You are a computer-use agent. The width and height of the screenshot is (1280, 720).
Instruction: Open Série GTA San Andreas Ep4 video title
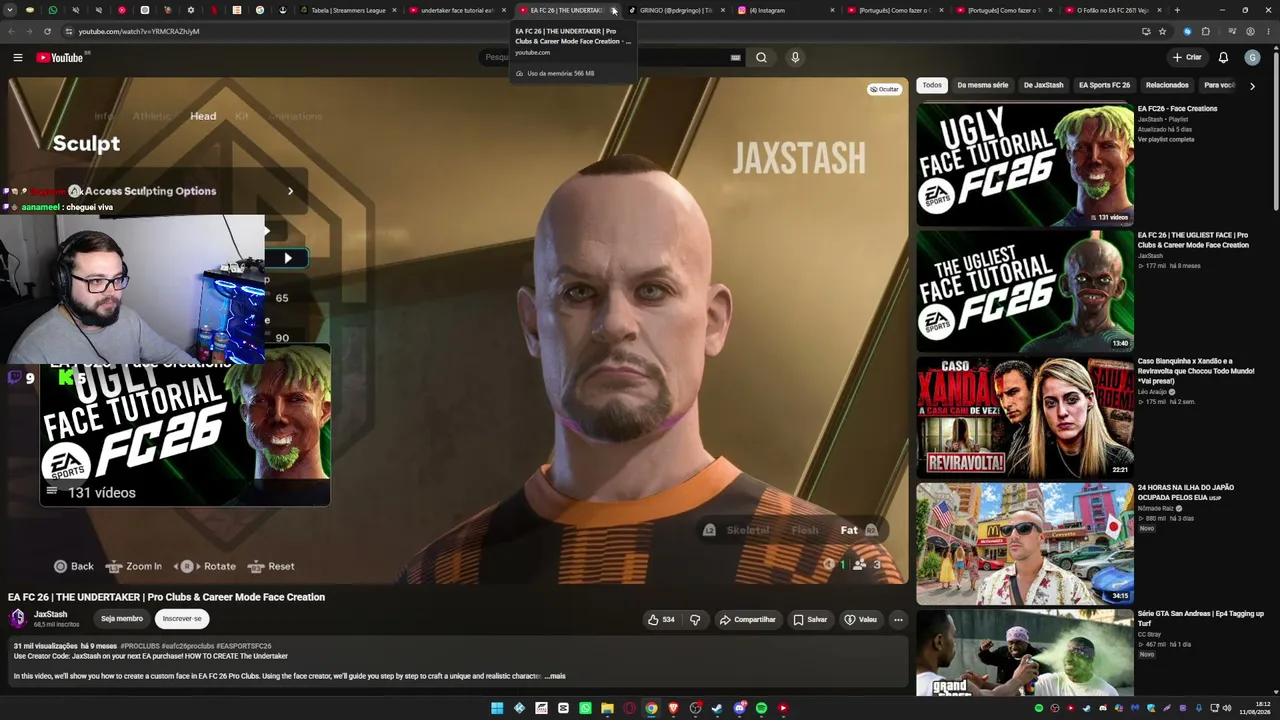click(1200, 618)
